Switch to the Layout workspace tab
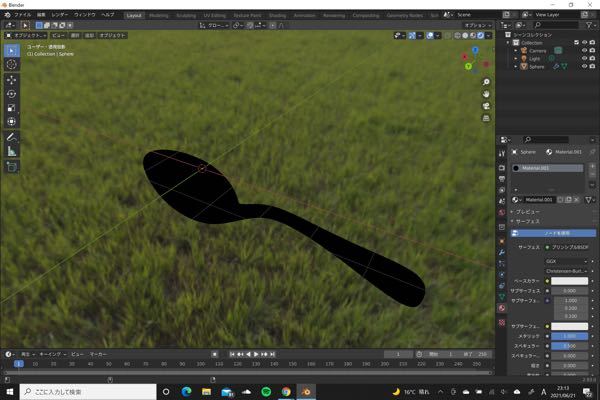 134,15
